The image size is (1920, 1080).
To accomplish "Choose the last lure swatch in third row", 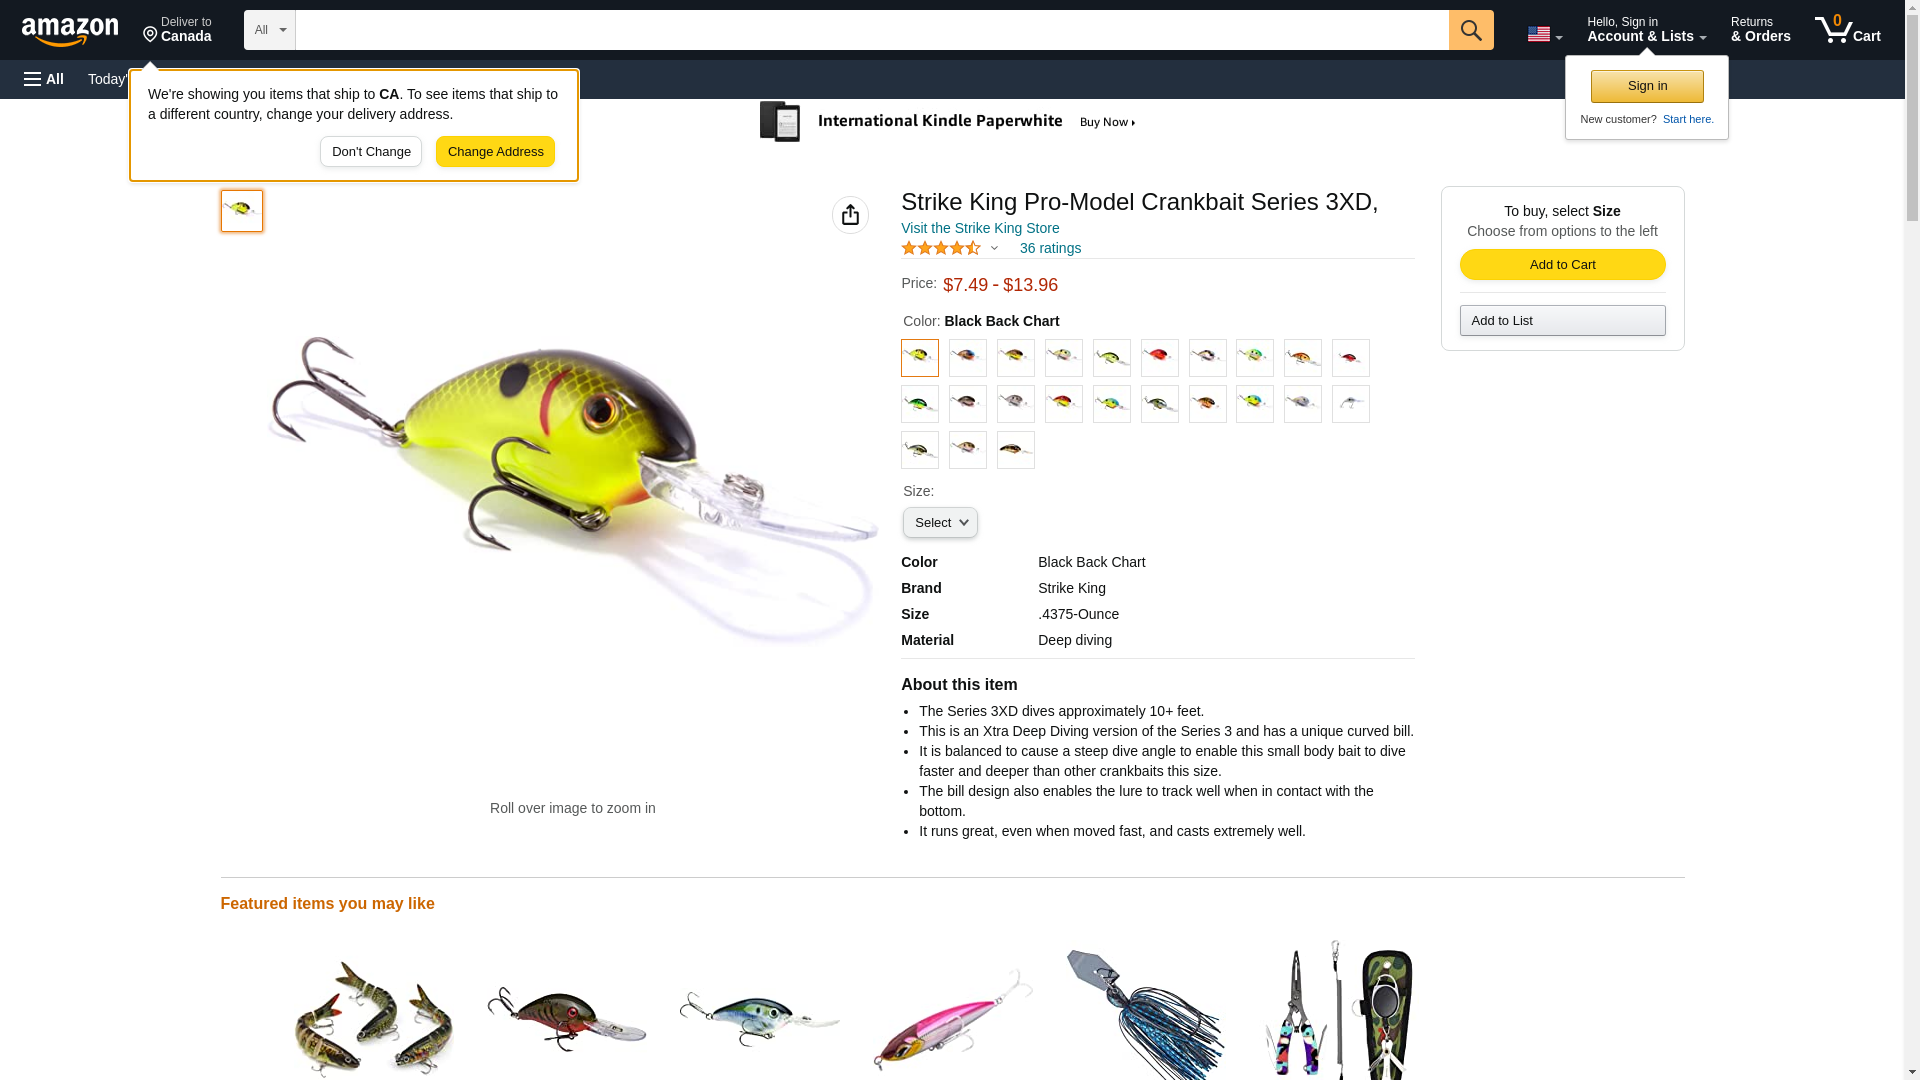I will [1015, 450].
